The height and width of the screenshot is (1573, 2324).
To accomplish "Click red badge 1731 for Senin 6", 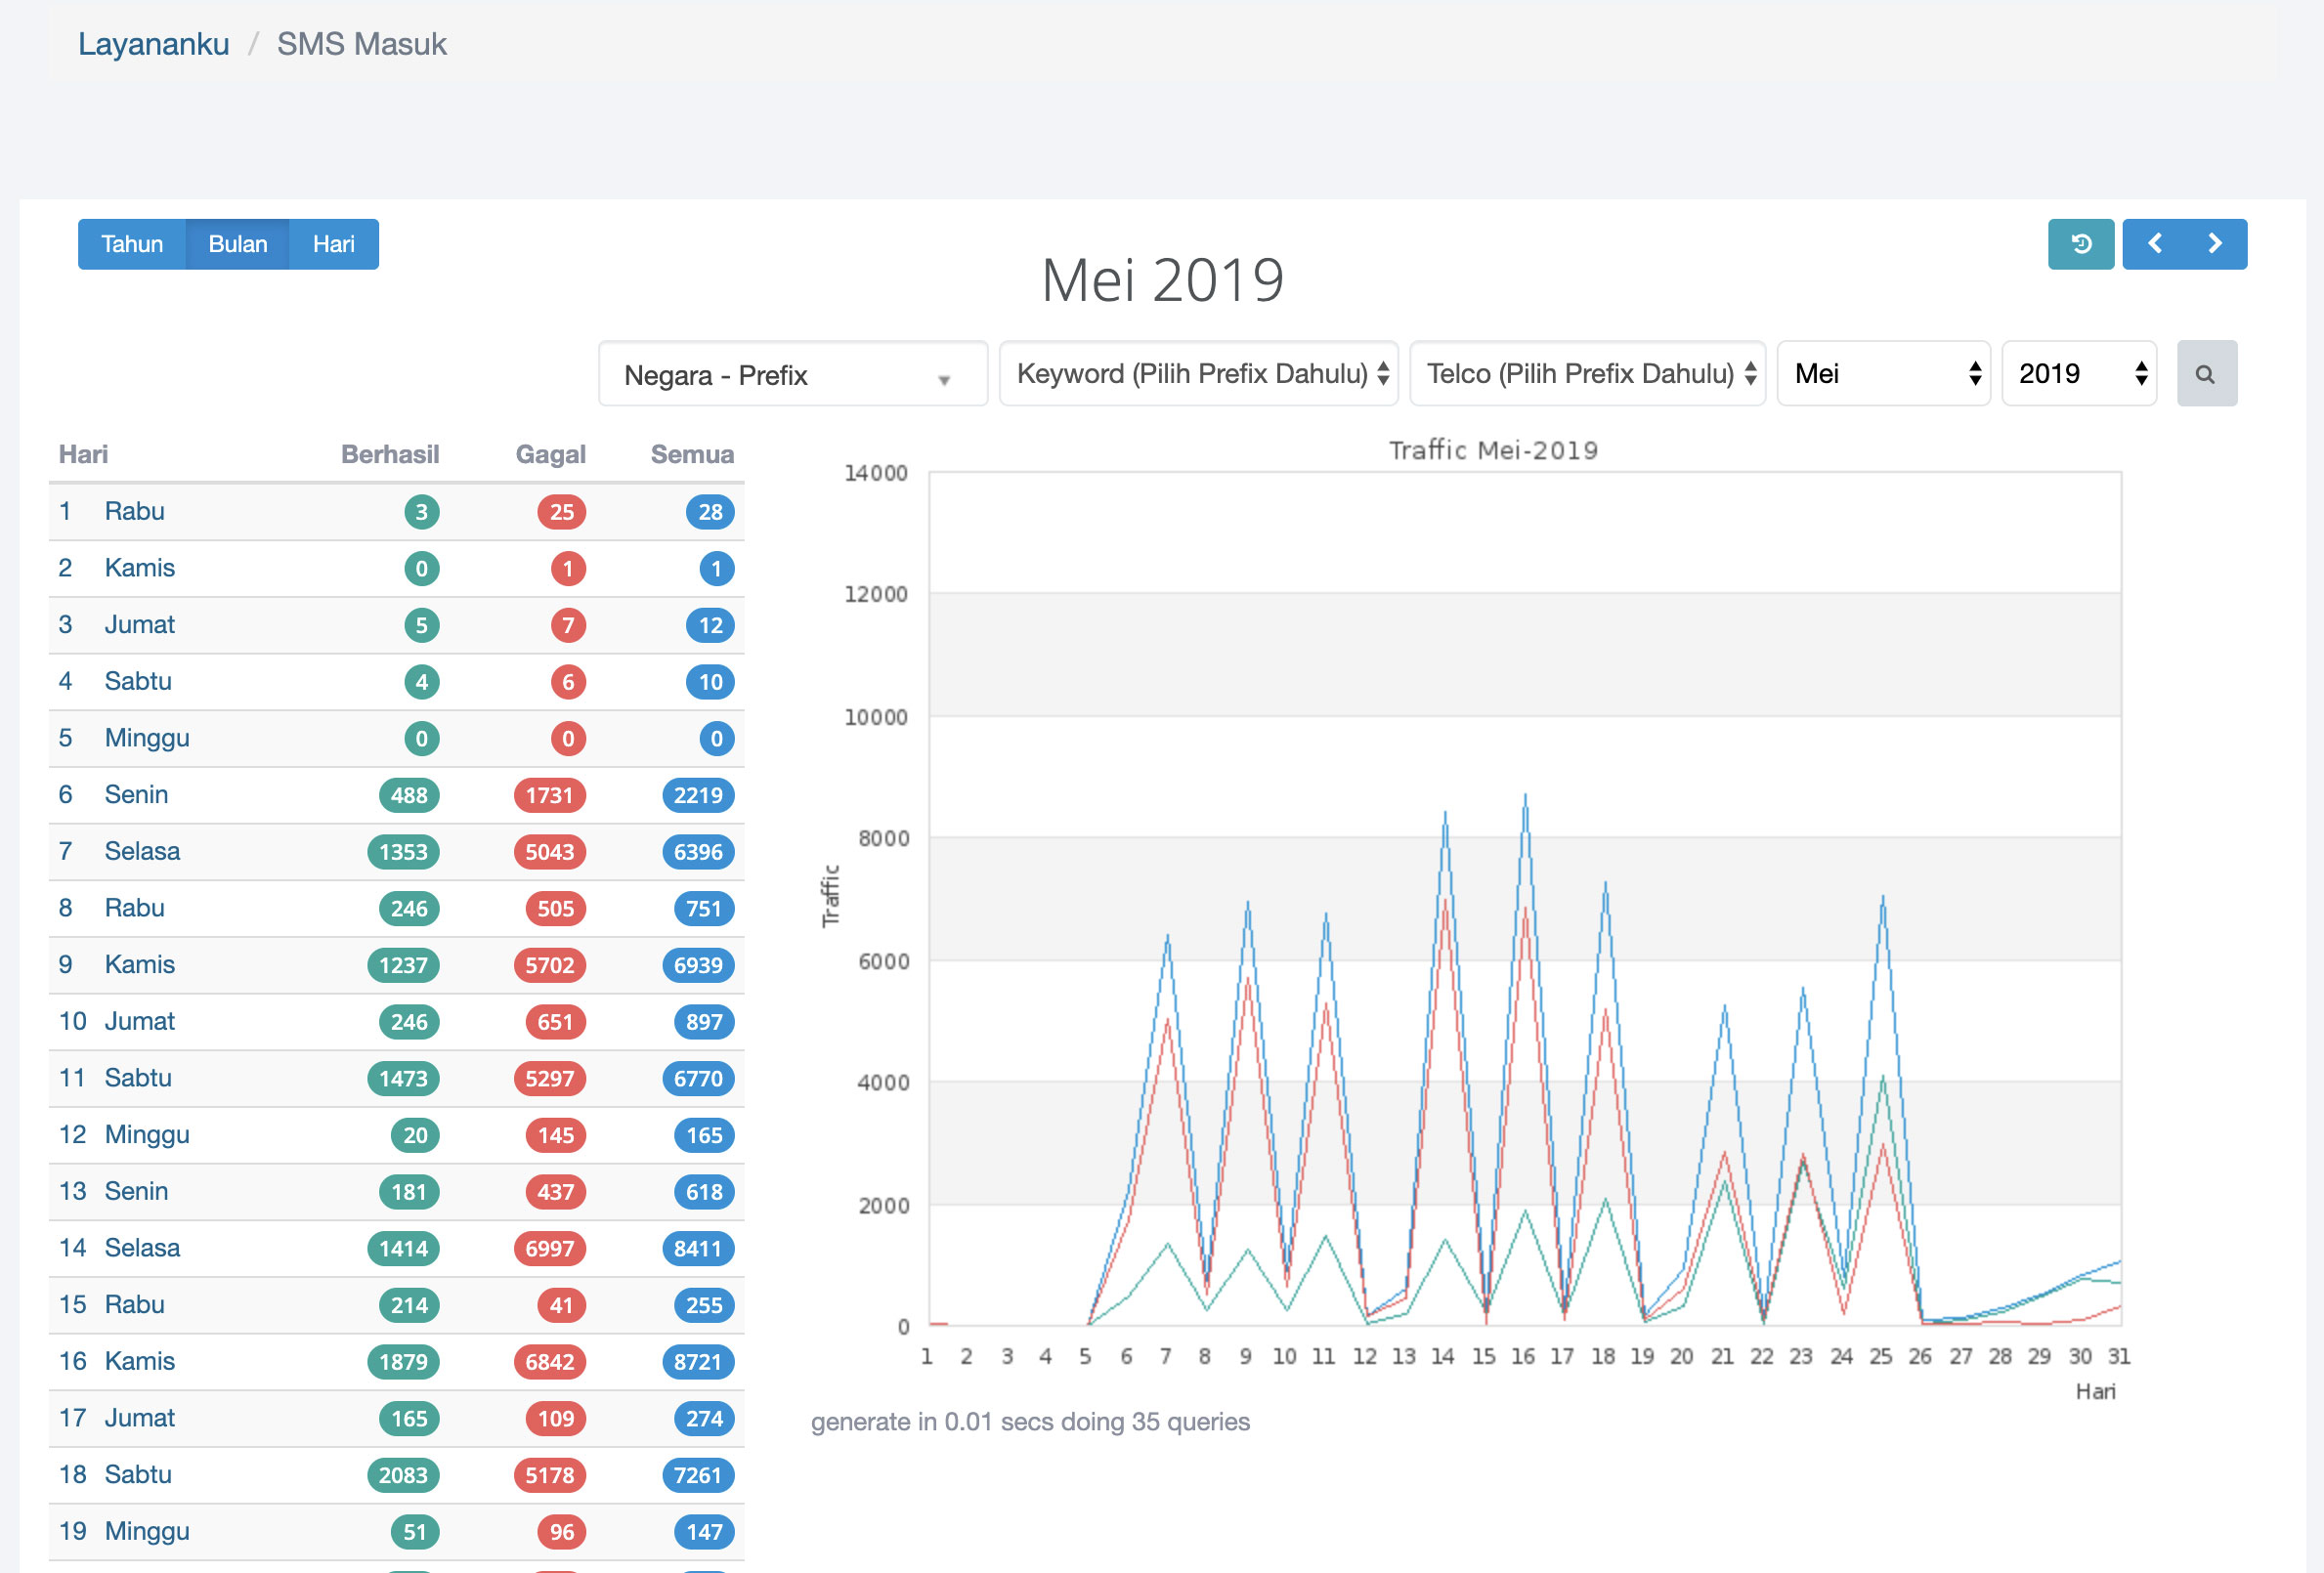I will click(550, 796).
